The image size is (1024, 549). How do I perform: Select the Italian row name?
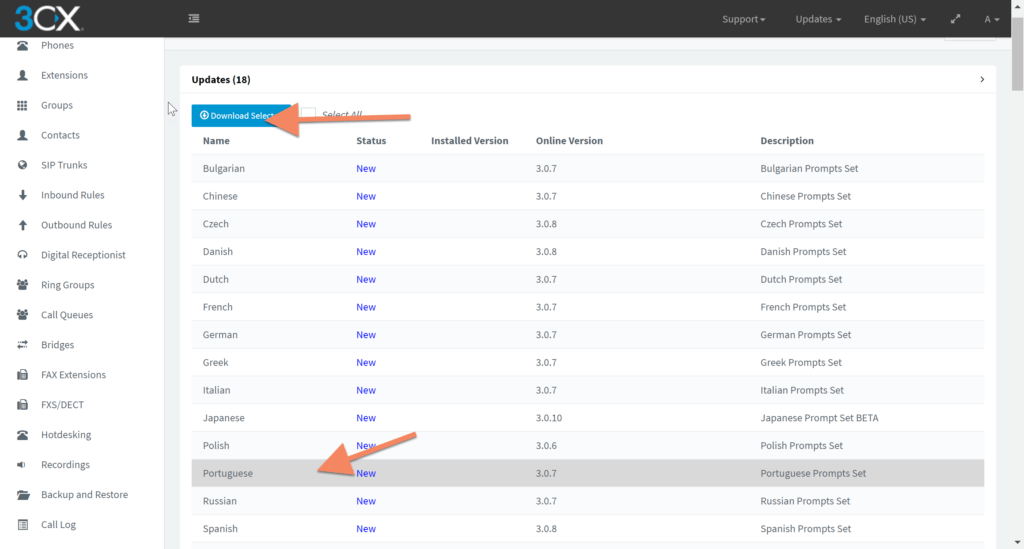tap(216, 390)
